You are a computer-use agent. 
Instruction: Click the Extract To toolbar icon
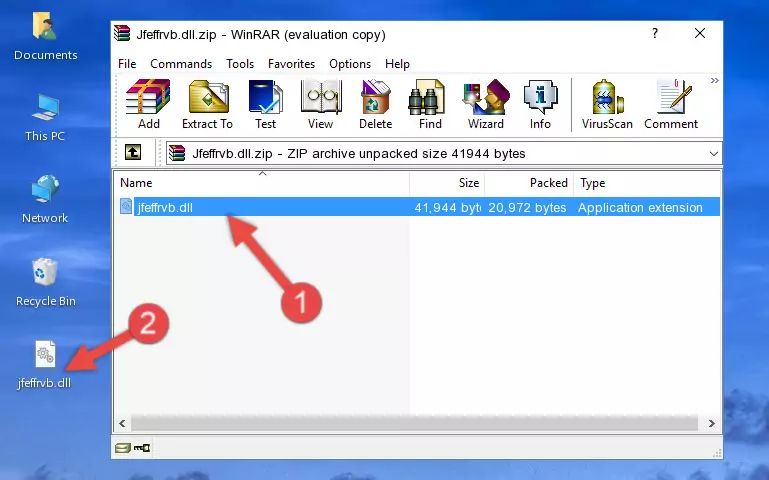(x=207, y=104)
